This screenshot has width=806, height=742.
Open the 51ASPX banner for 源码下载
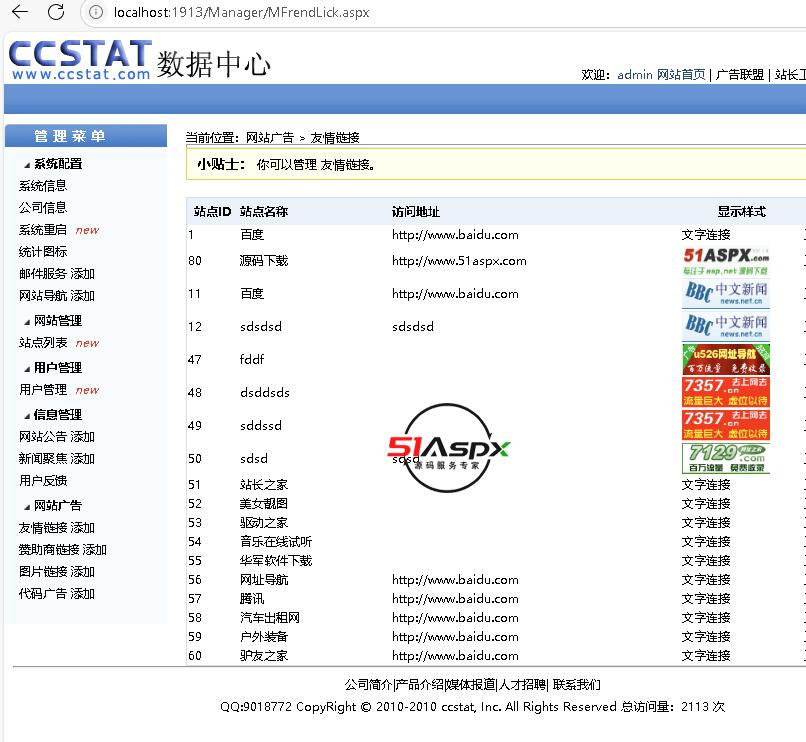pyautogui.click(x=726, y=261)
